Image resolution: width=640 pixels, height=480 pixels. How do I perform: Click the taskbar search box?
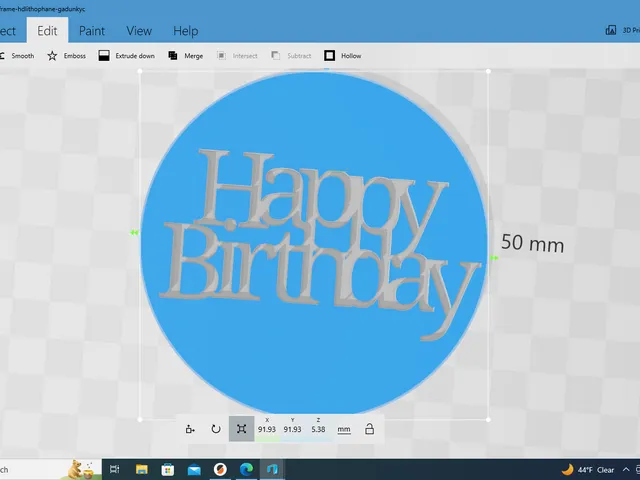point(51,469)
